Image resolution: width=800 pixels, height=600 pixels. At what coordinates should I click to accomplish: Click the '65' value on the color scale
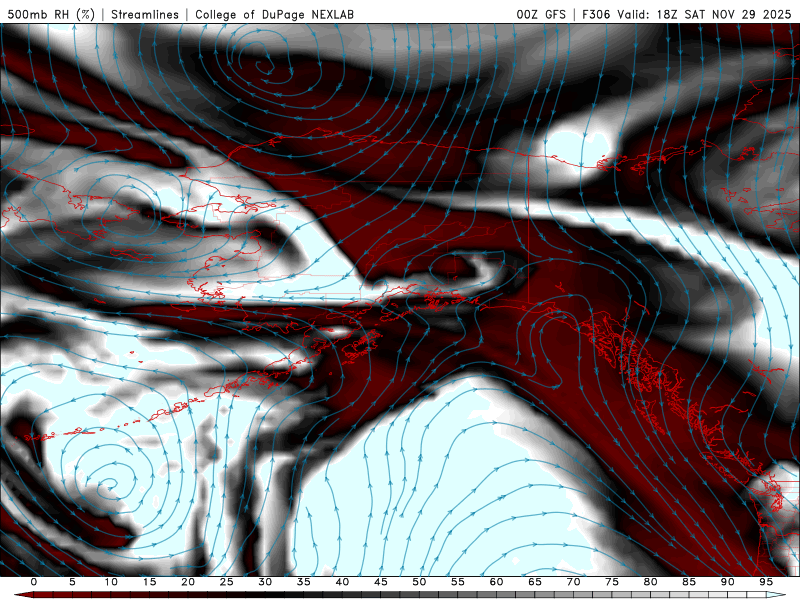pos(535,582)
